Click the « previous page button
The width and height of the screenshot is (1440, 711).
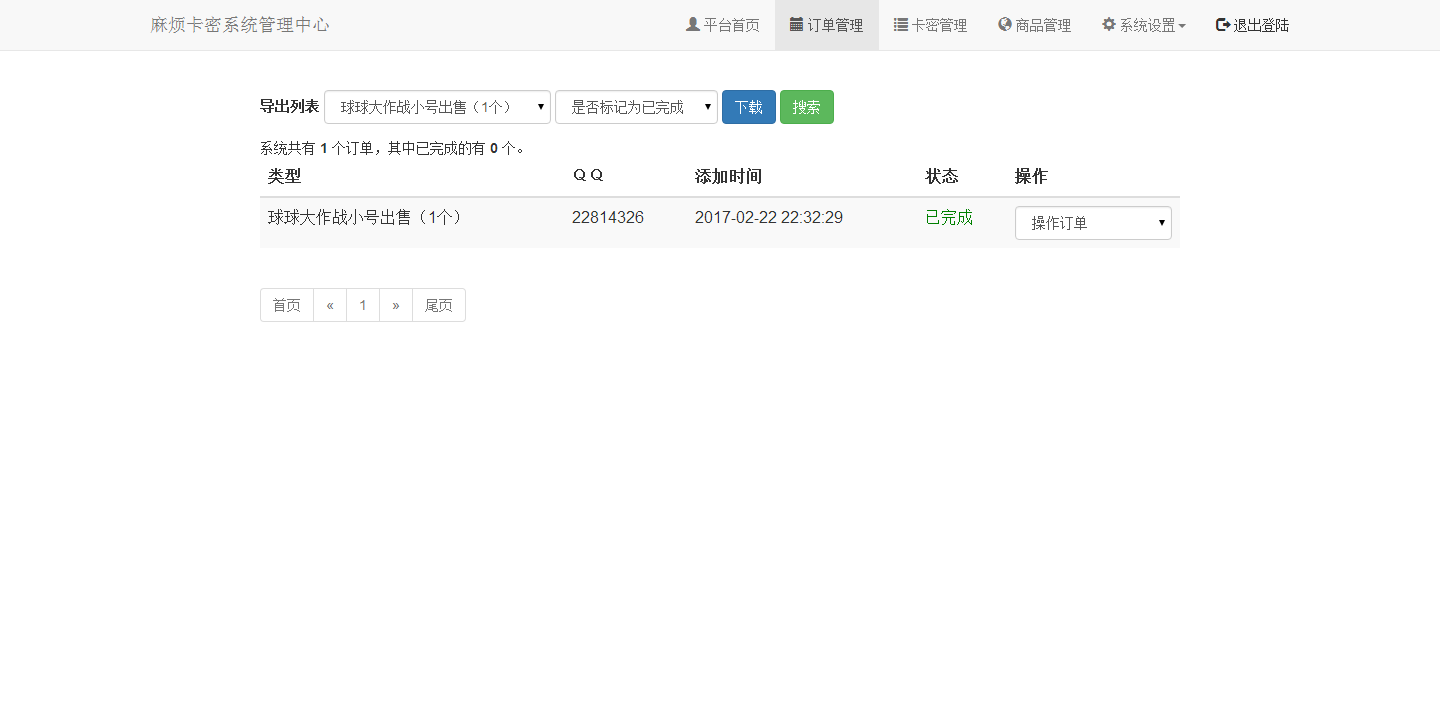pos(330,305)
